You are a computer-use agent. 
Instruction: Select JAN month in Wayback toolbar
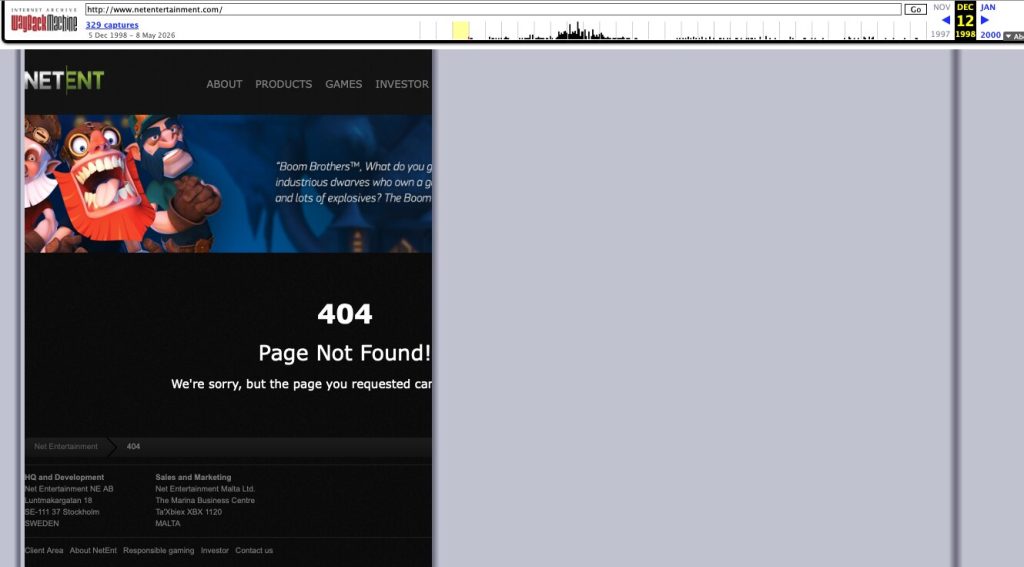987,7
